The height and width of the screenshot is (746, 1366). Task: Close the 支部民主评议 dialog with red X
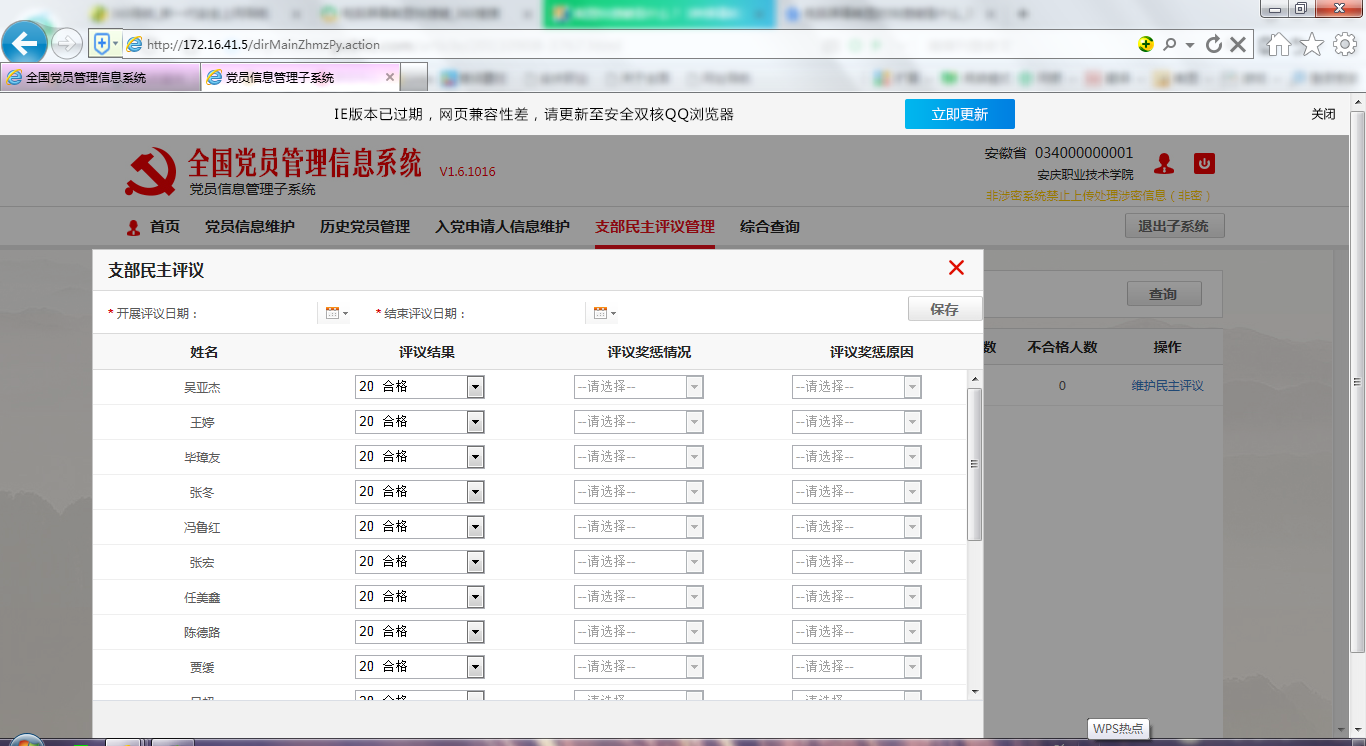click(x=956, y=268)
